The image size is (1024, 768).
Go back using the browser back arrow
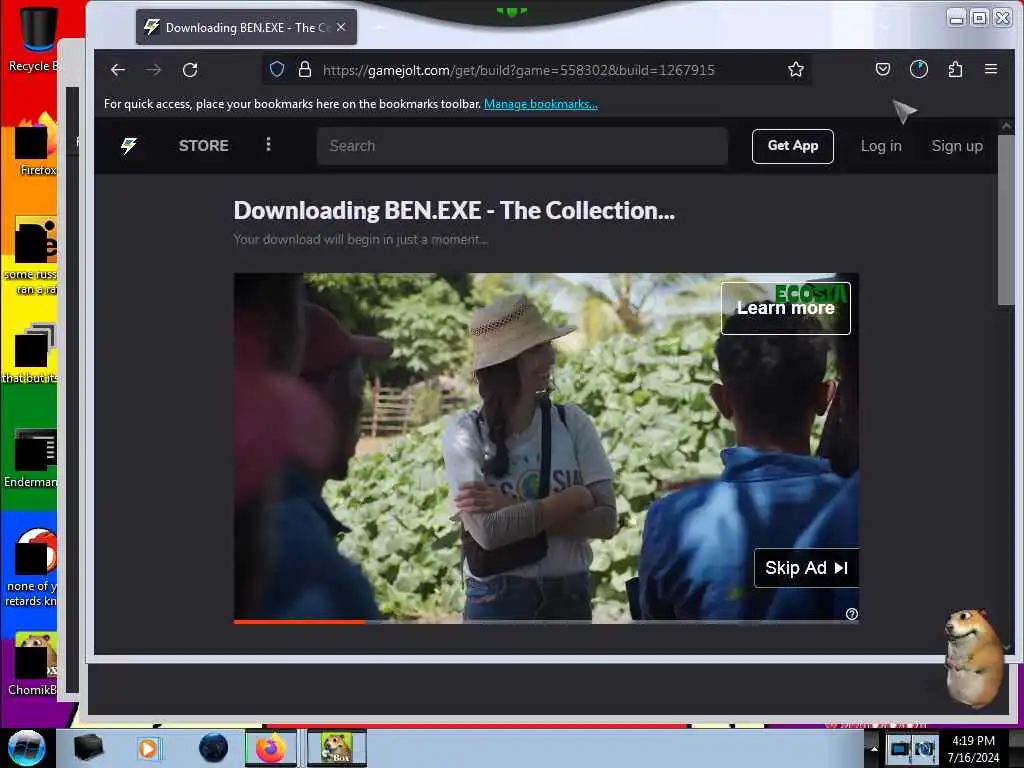point(118,70)
